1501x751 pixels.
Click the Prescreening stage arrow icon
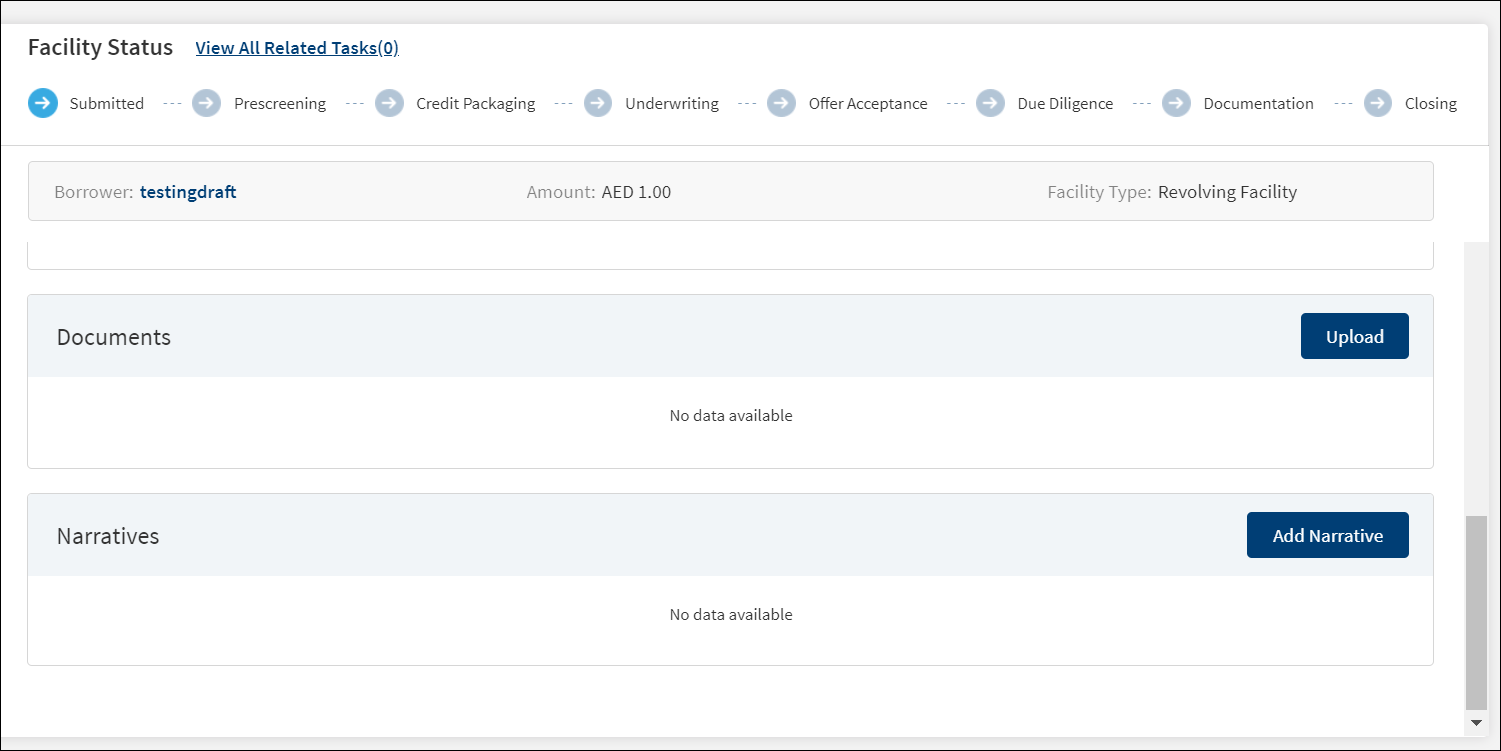click(206, 103)
